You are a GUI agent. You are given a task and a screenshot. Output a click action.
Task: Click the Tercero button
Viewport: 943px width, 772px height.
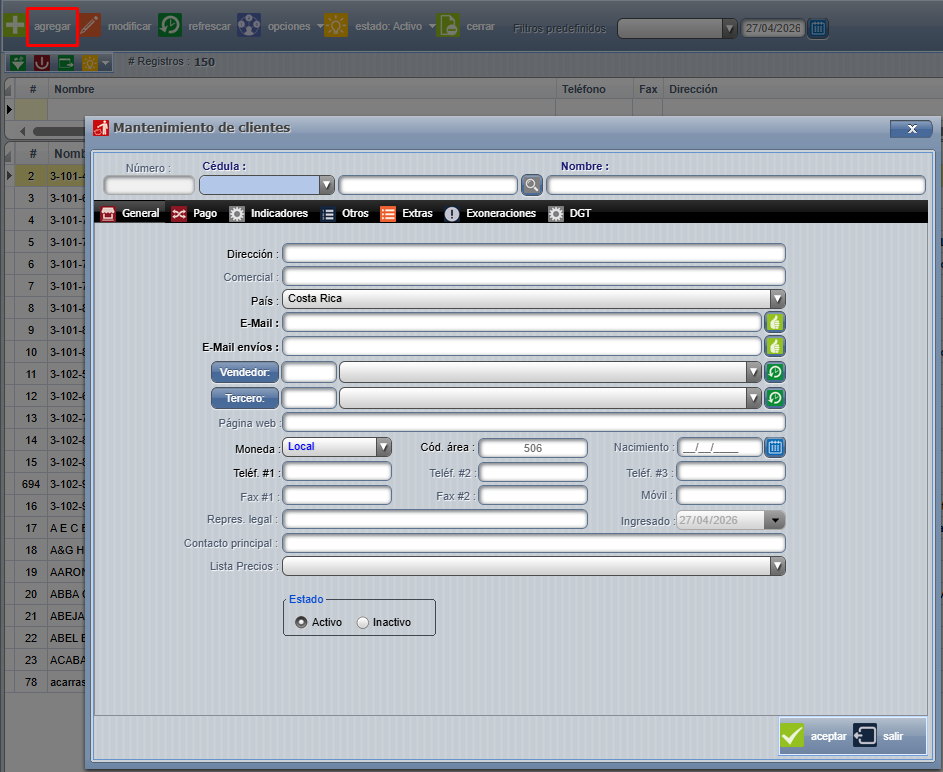click(245, 398)
